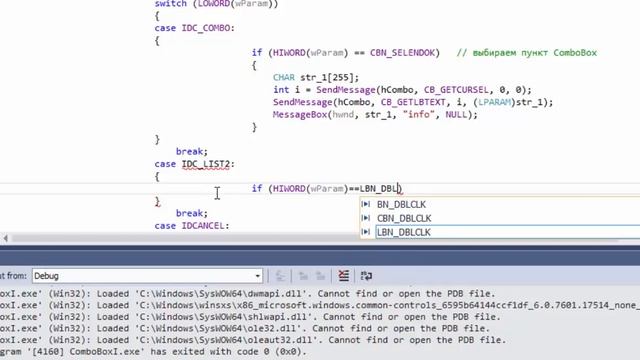Click 'exited with code 0' output line
The width and height of the screenshot is (640, 360).
click(x=153, y=351)
